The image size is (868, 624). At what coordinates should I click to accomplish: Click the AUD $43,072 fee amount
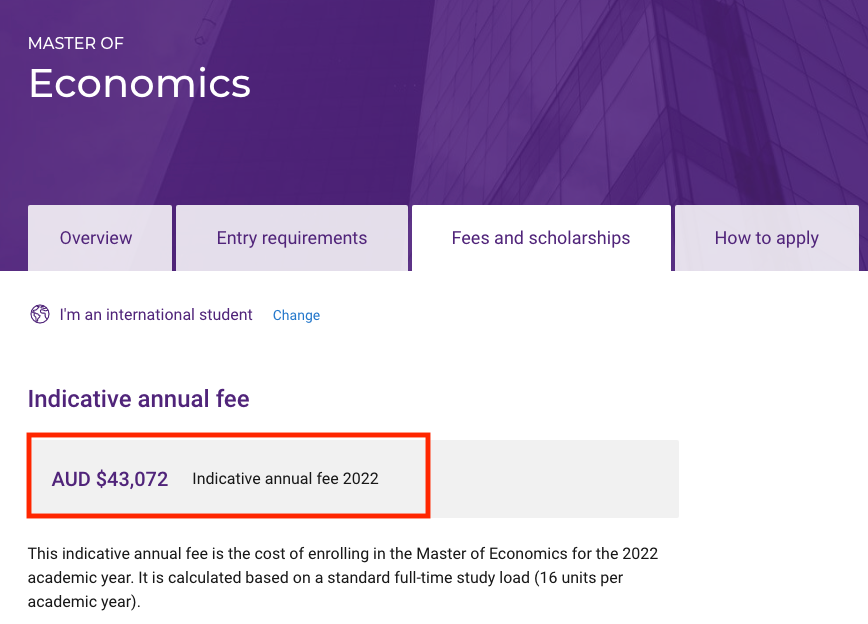pyautogui.click(x=110, y=478)
